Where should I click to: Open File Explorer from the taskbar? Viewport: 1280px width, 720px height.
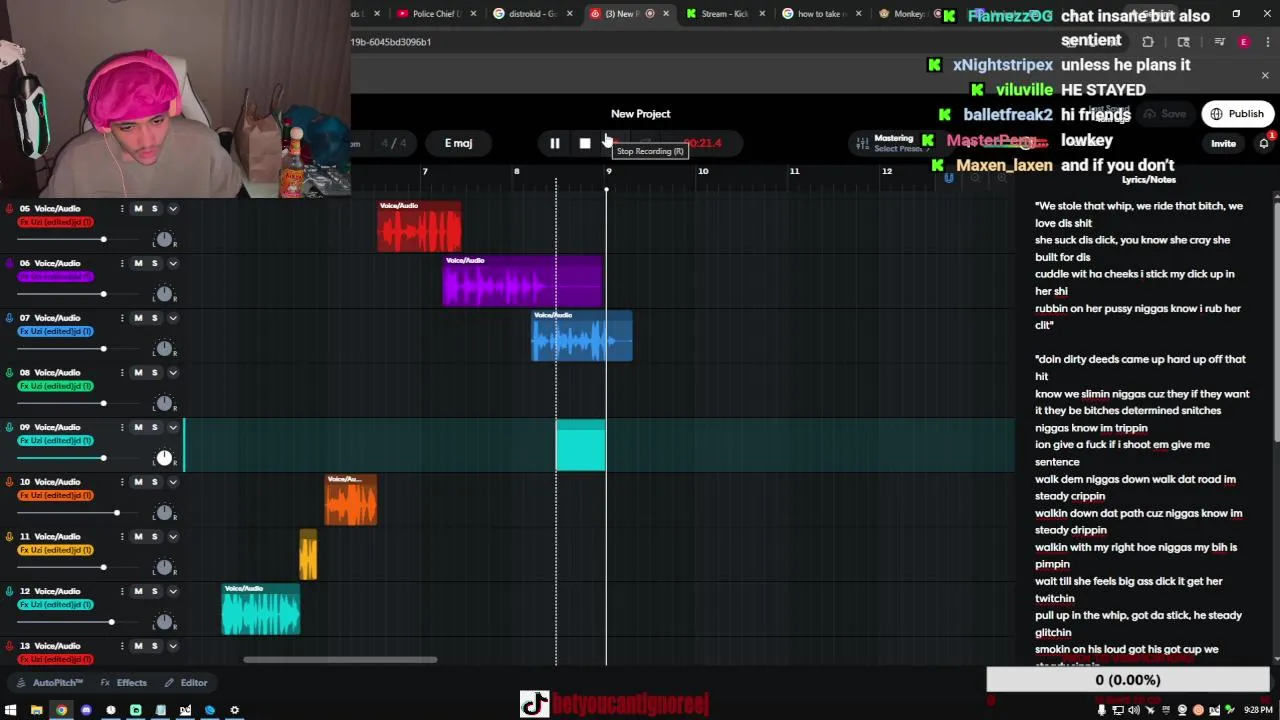pos(37,710)
